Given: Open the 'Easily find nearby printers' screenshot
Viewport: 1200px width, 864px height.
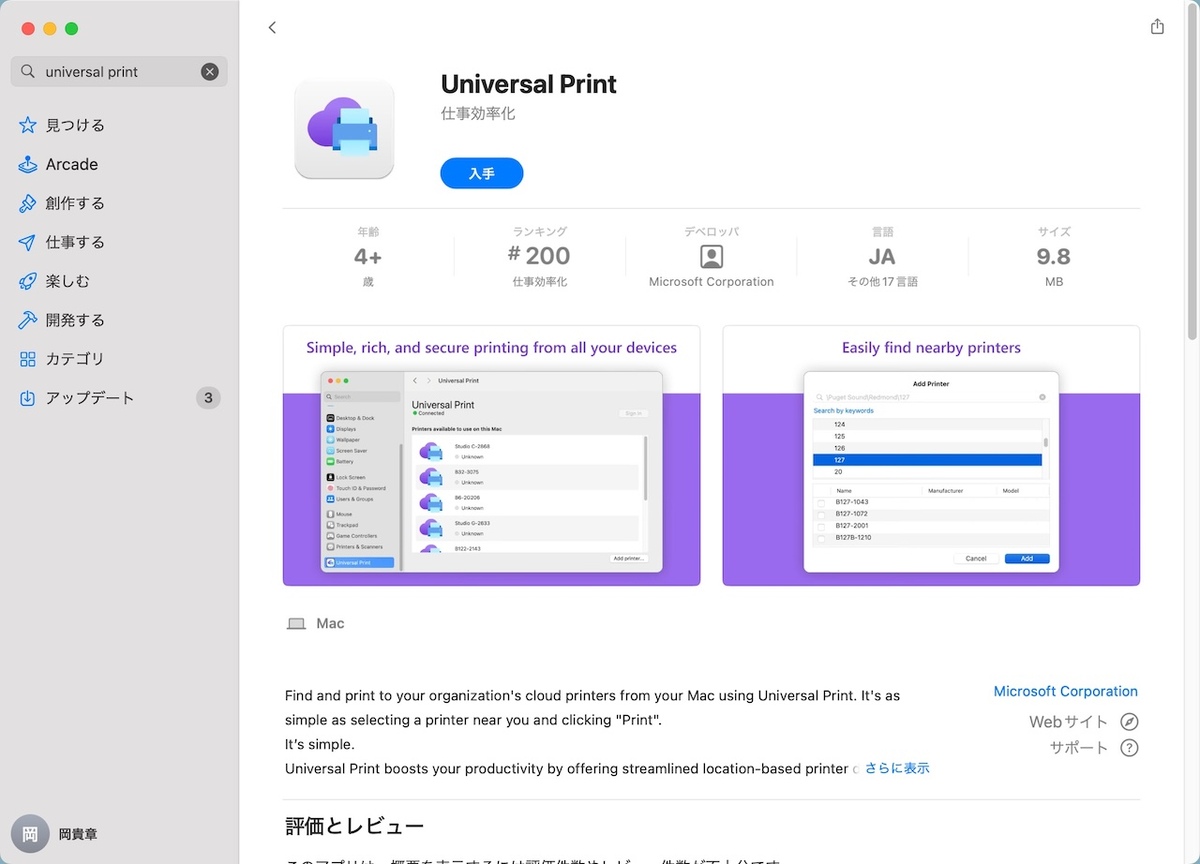Looking at the screenshot, I should coord(931,455).
